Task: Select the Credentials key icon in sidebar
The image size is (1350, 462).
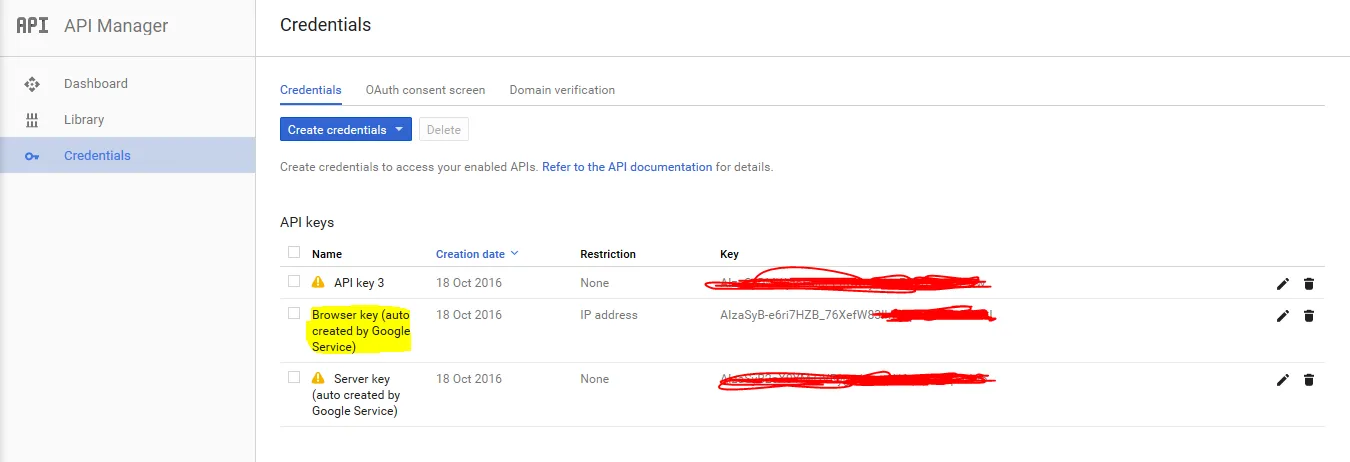Action: pyautogui.click(x=32, y=156)
